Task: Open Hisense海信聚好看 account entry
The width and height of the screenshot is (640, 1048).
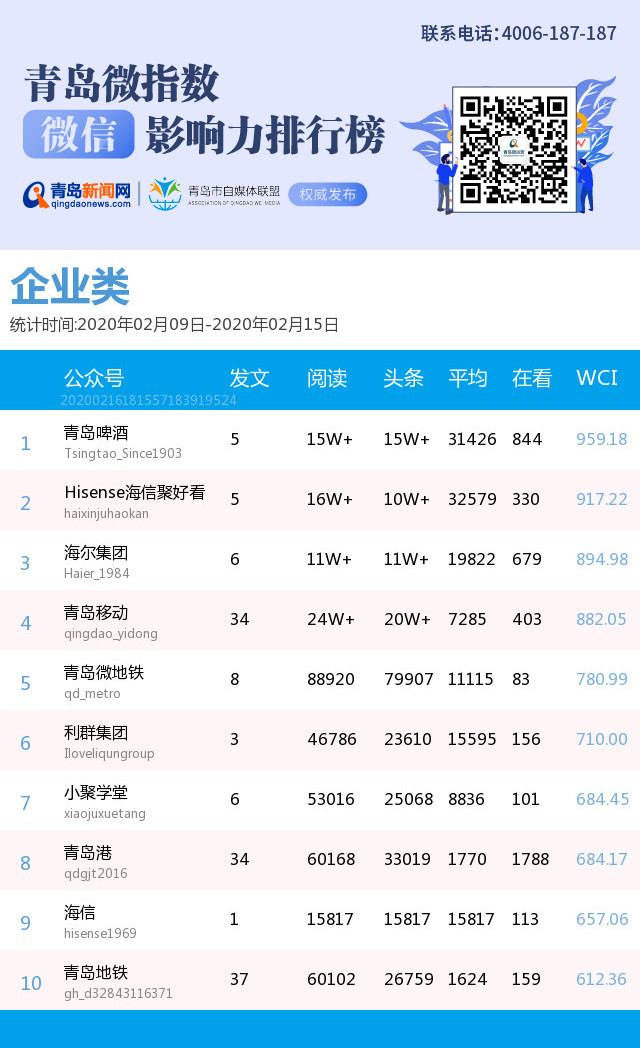Action: point(134,493)
